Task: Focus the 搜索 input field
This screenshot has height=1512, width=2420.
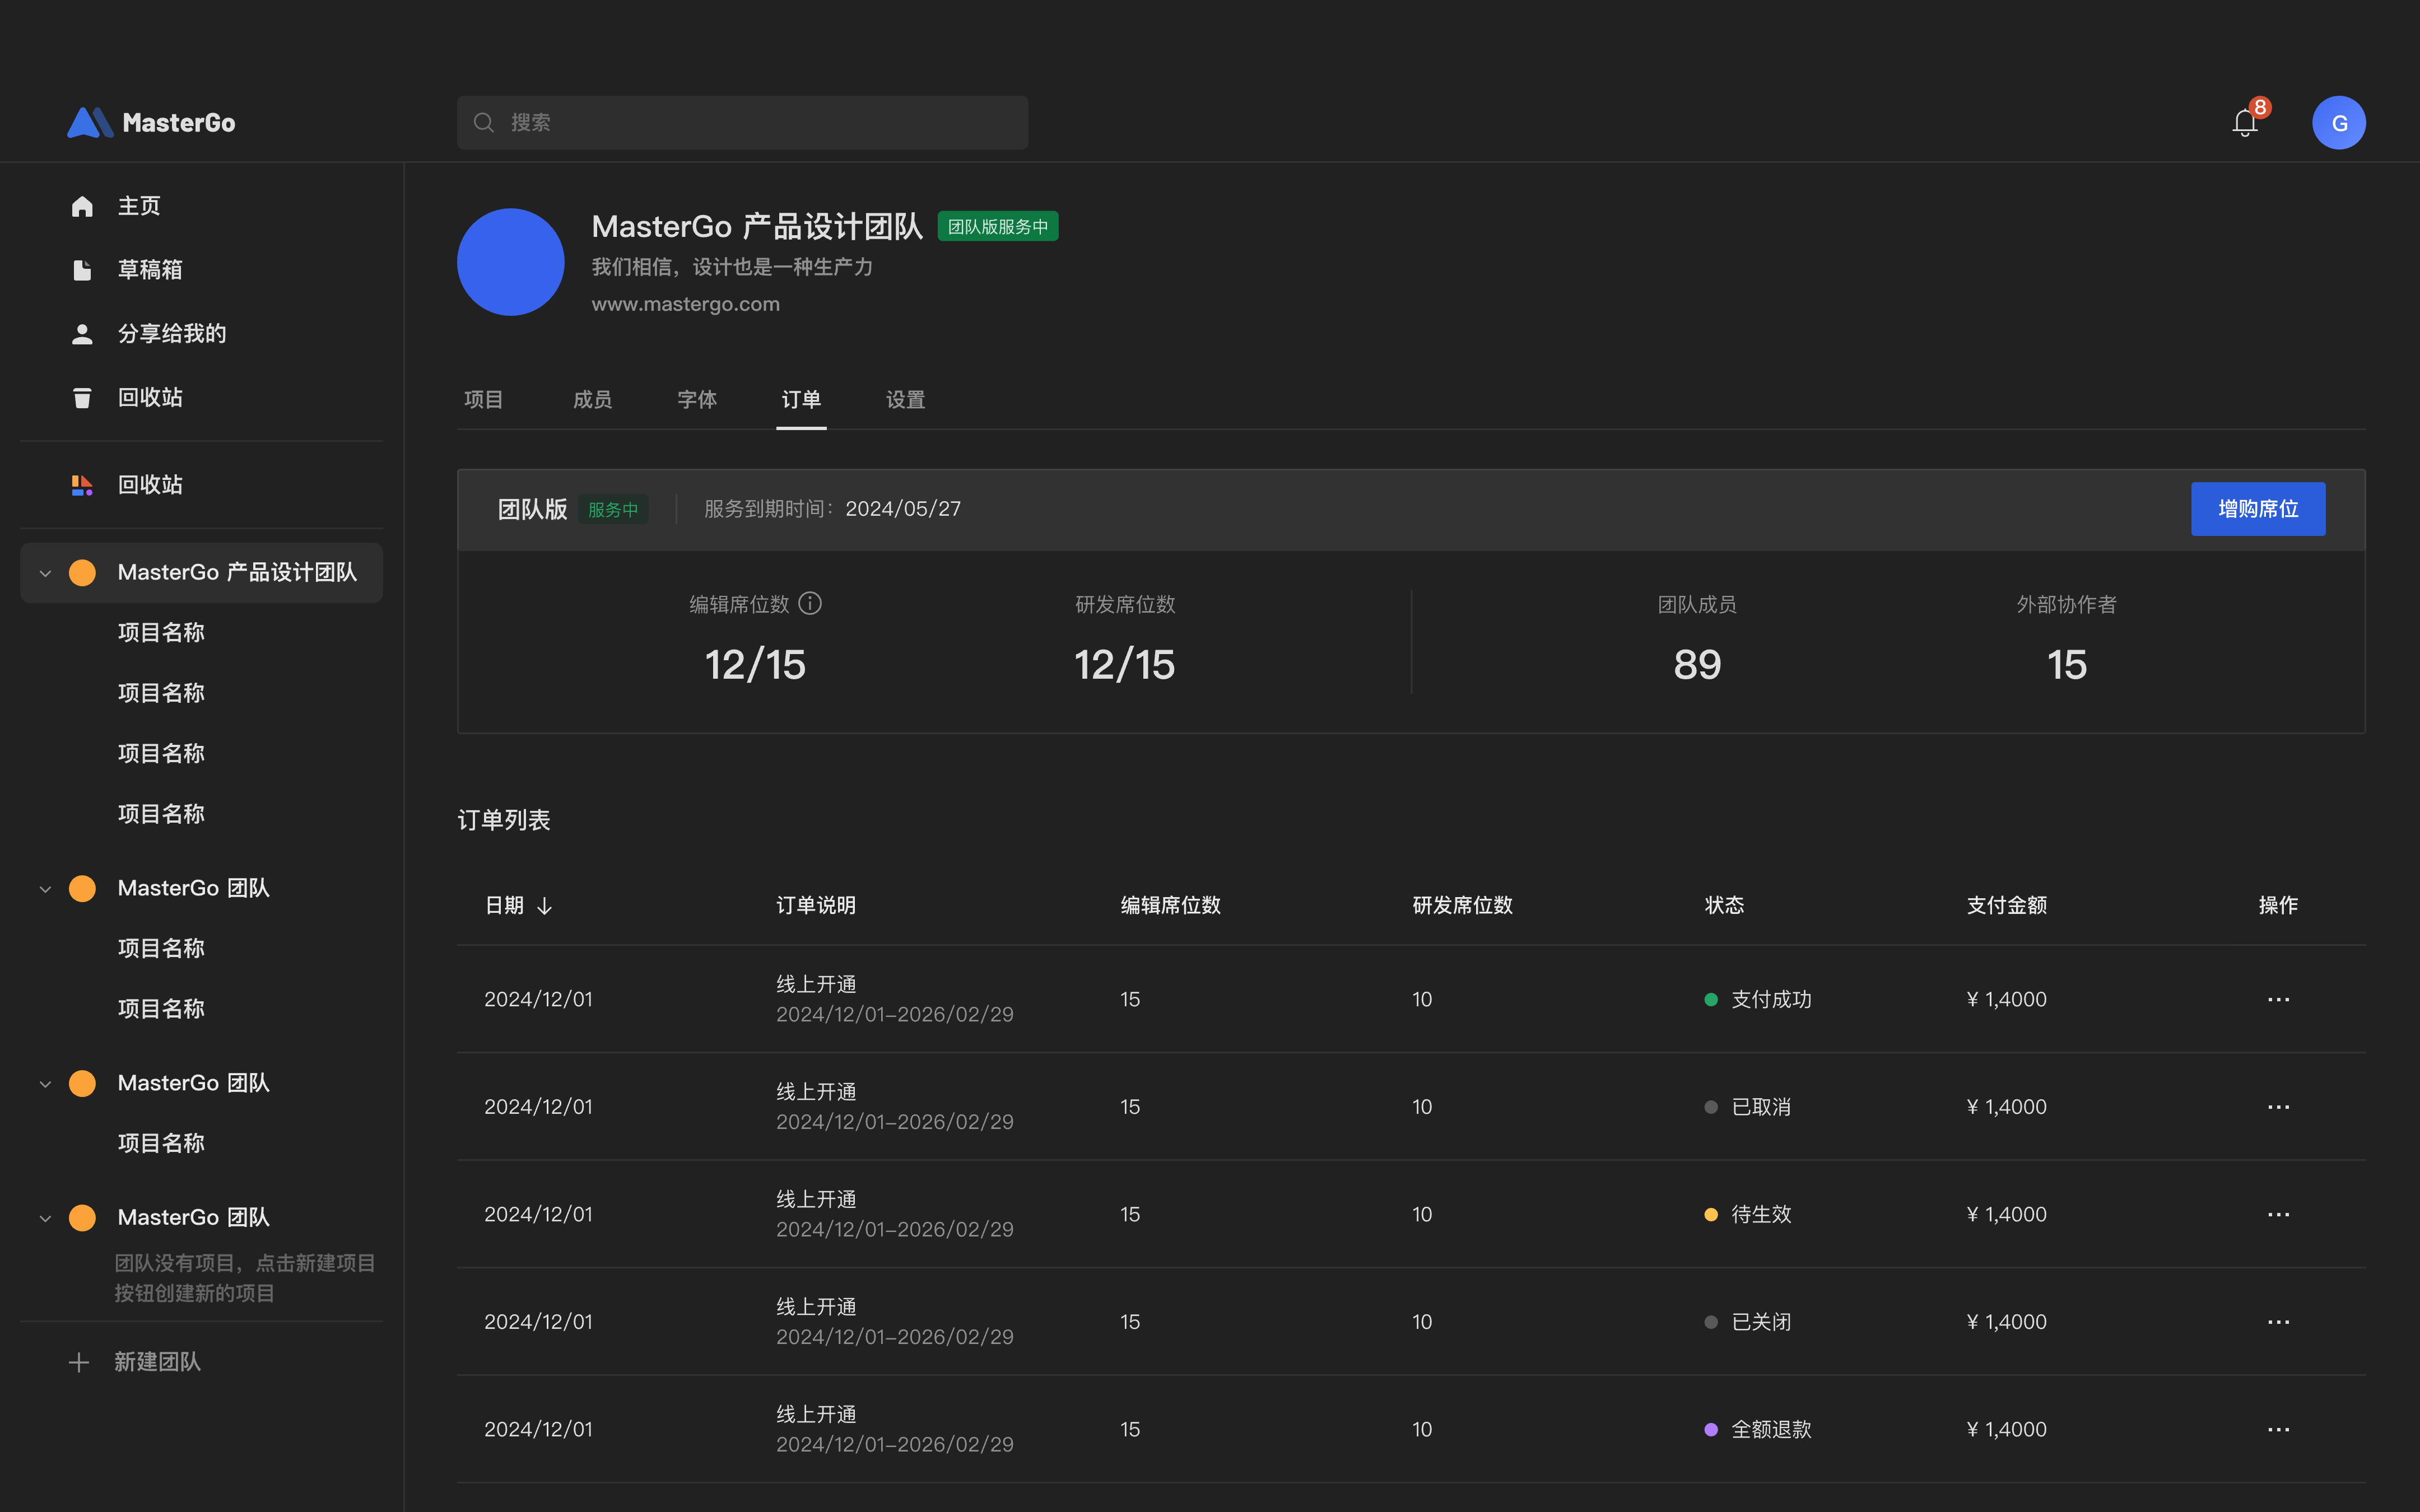Action: pyautogui.click(x=742, y=123)
